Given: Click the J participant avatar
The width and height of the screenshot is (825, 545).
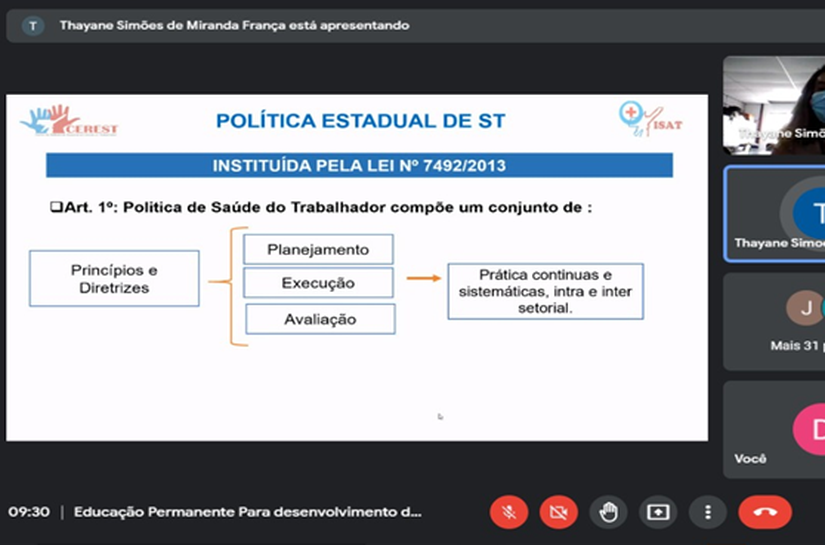Looking at the screenshot, I should click(x=805, y=308).
